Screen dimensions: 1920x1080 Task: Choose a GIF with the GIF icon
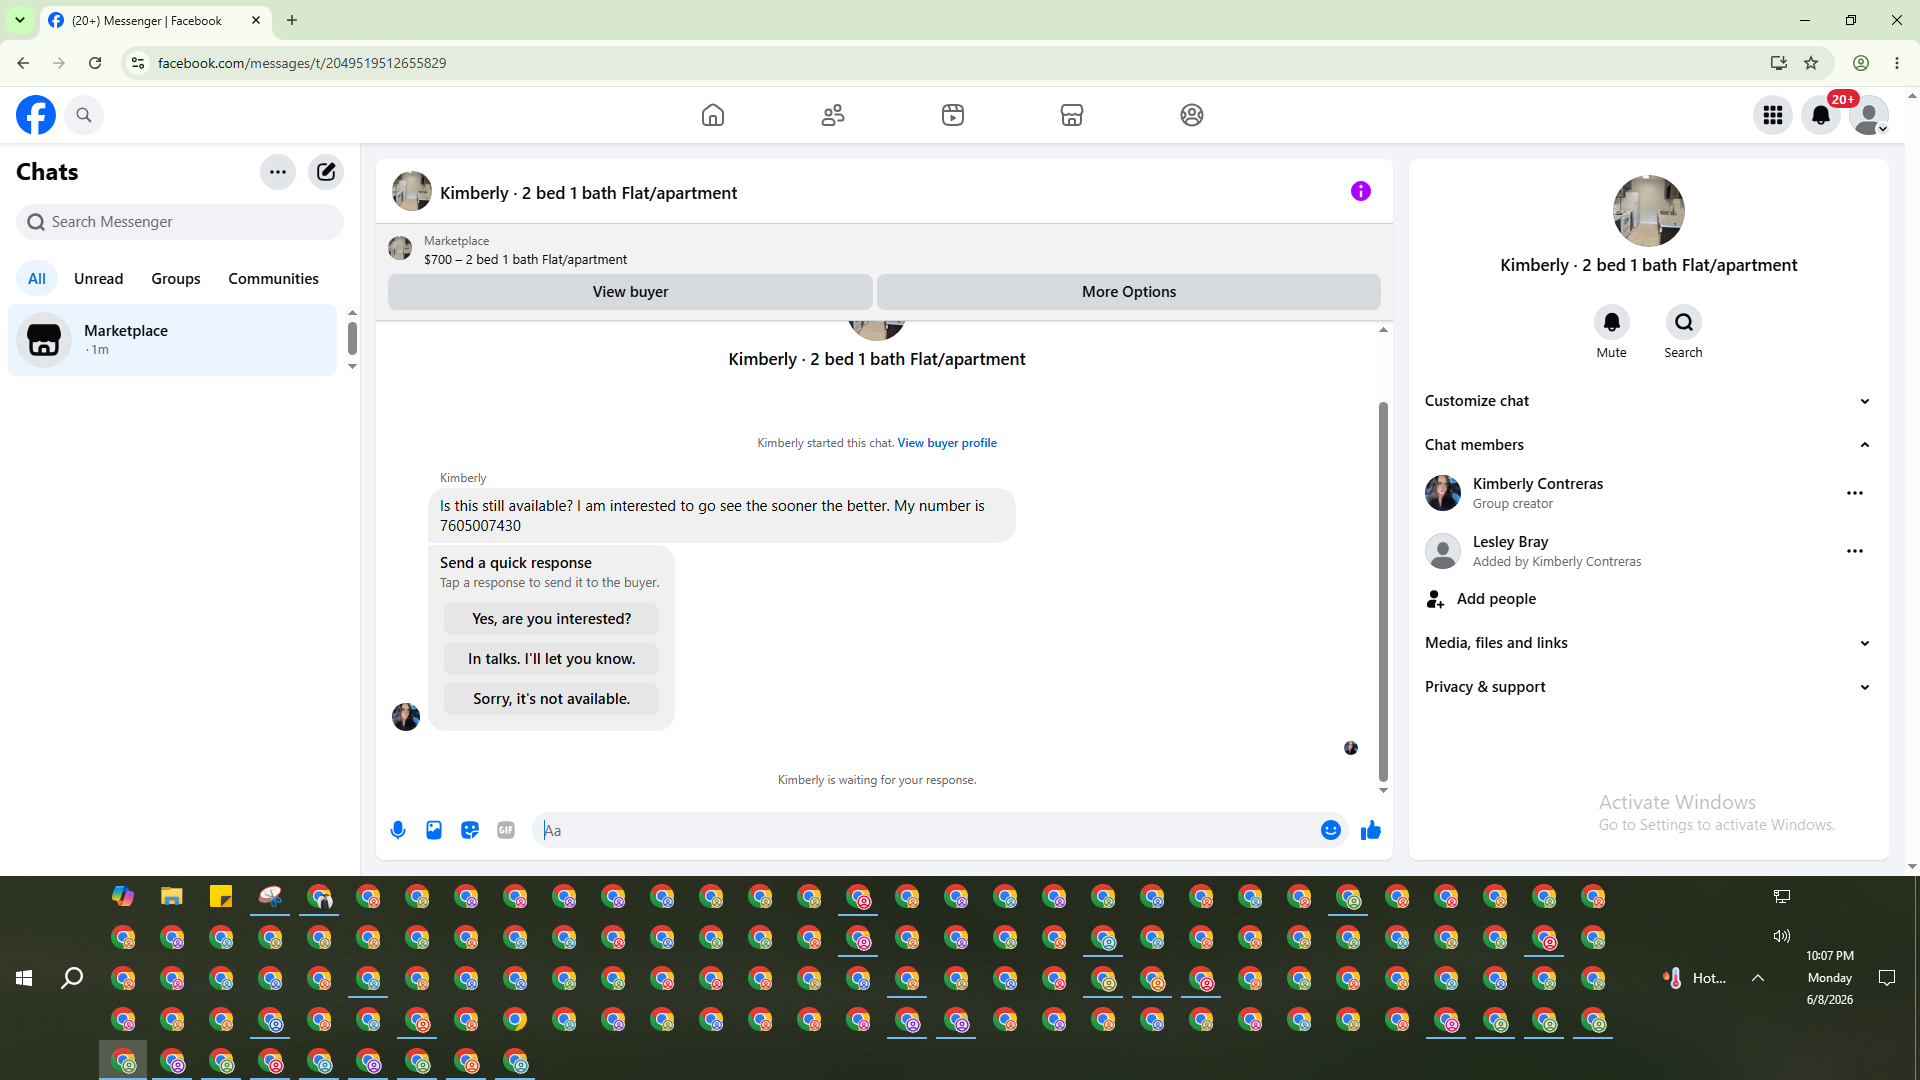(506, 830)
